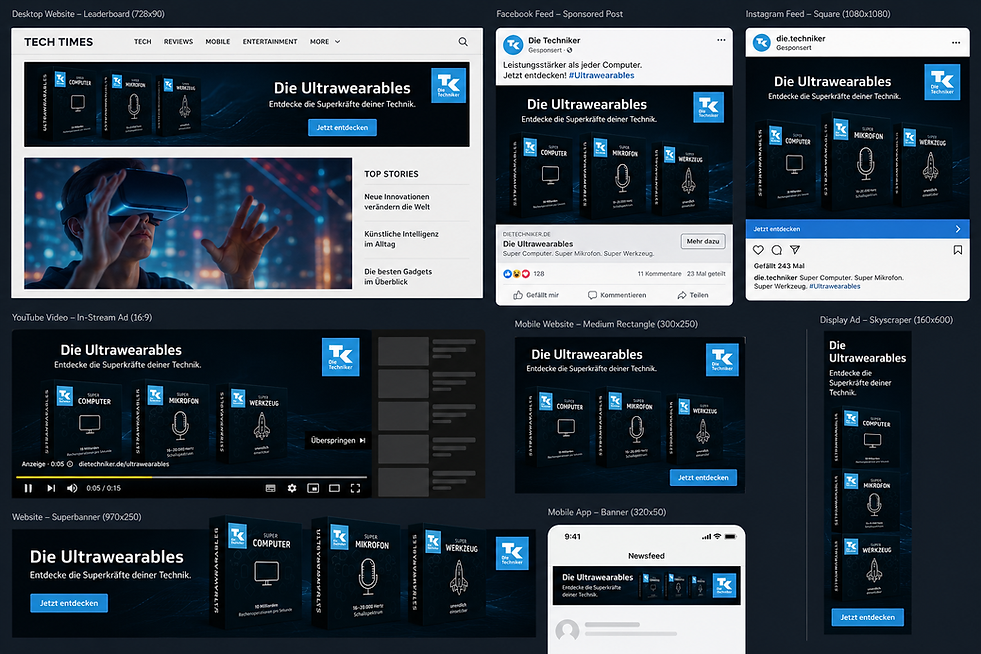
Task: Enter fullscreen in YouTube player
Action: tap(355, 488)
